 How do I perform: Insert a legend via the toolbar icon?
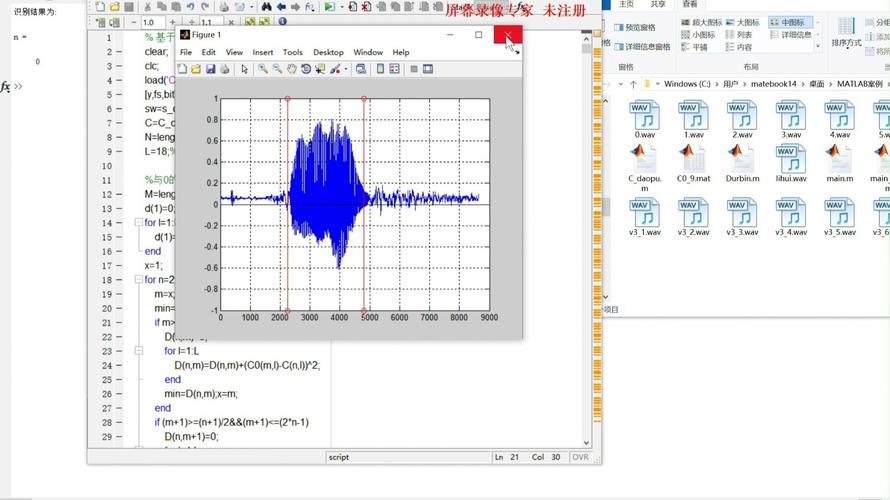coord(394,69)
